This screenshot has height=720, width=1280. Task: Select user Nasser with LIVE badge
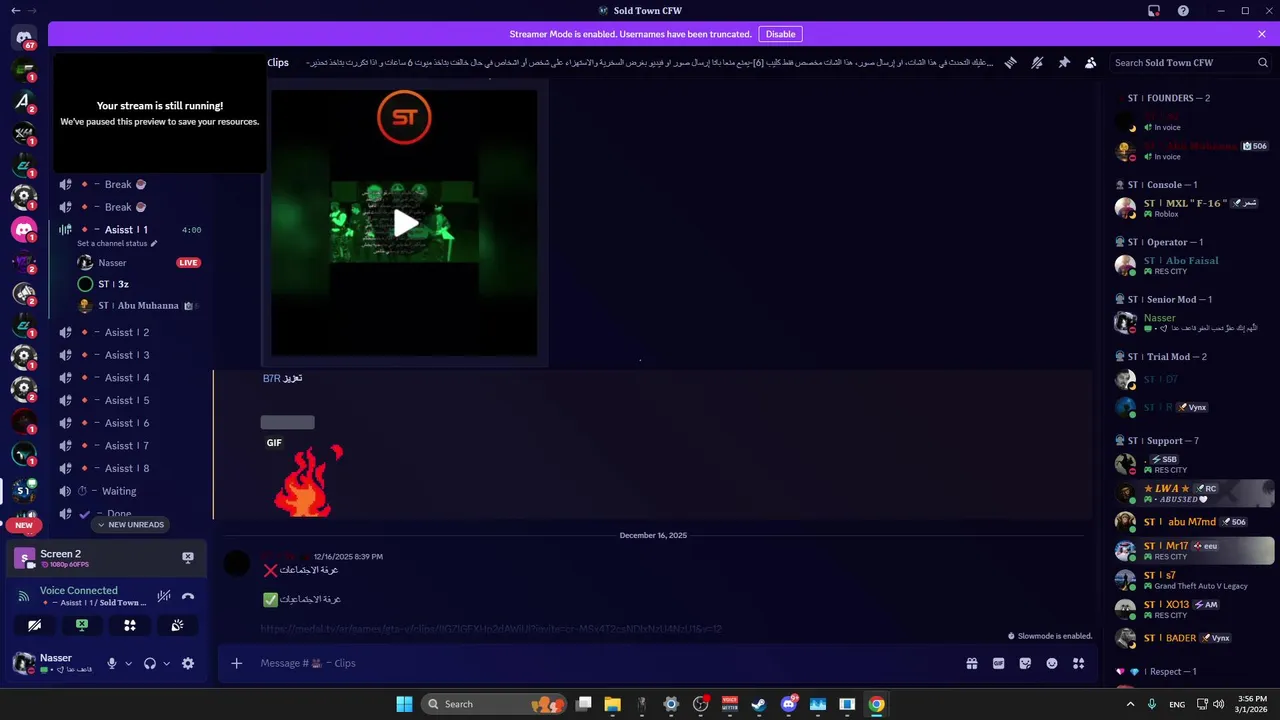(138, 263)
